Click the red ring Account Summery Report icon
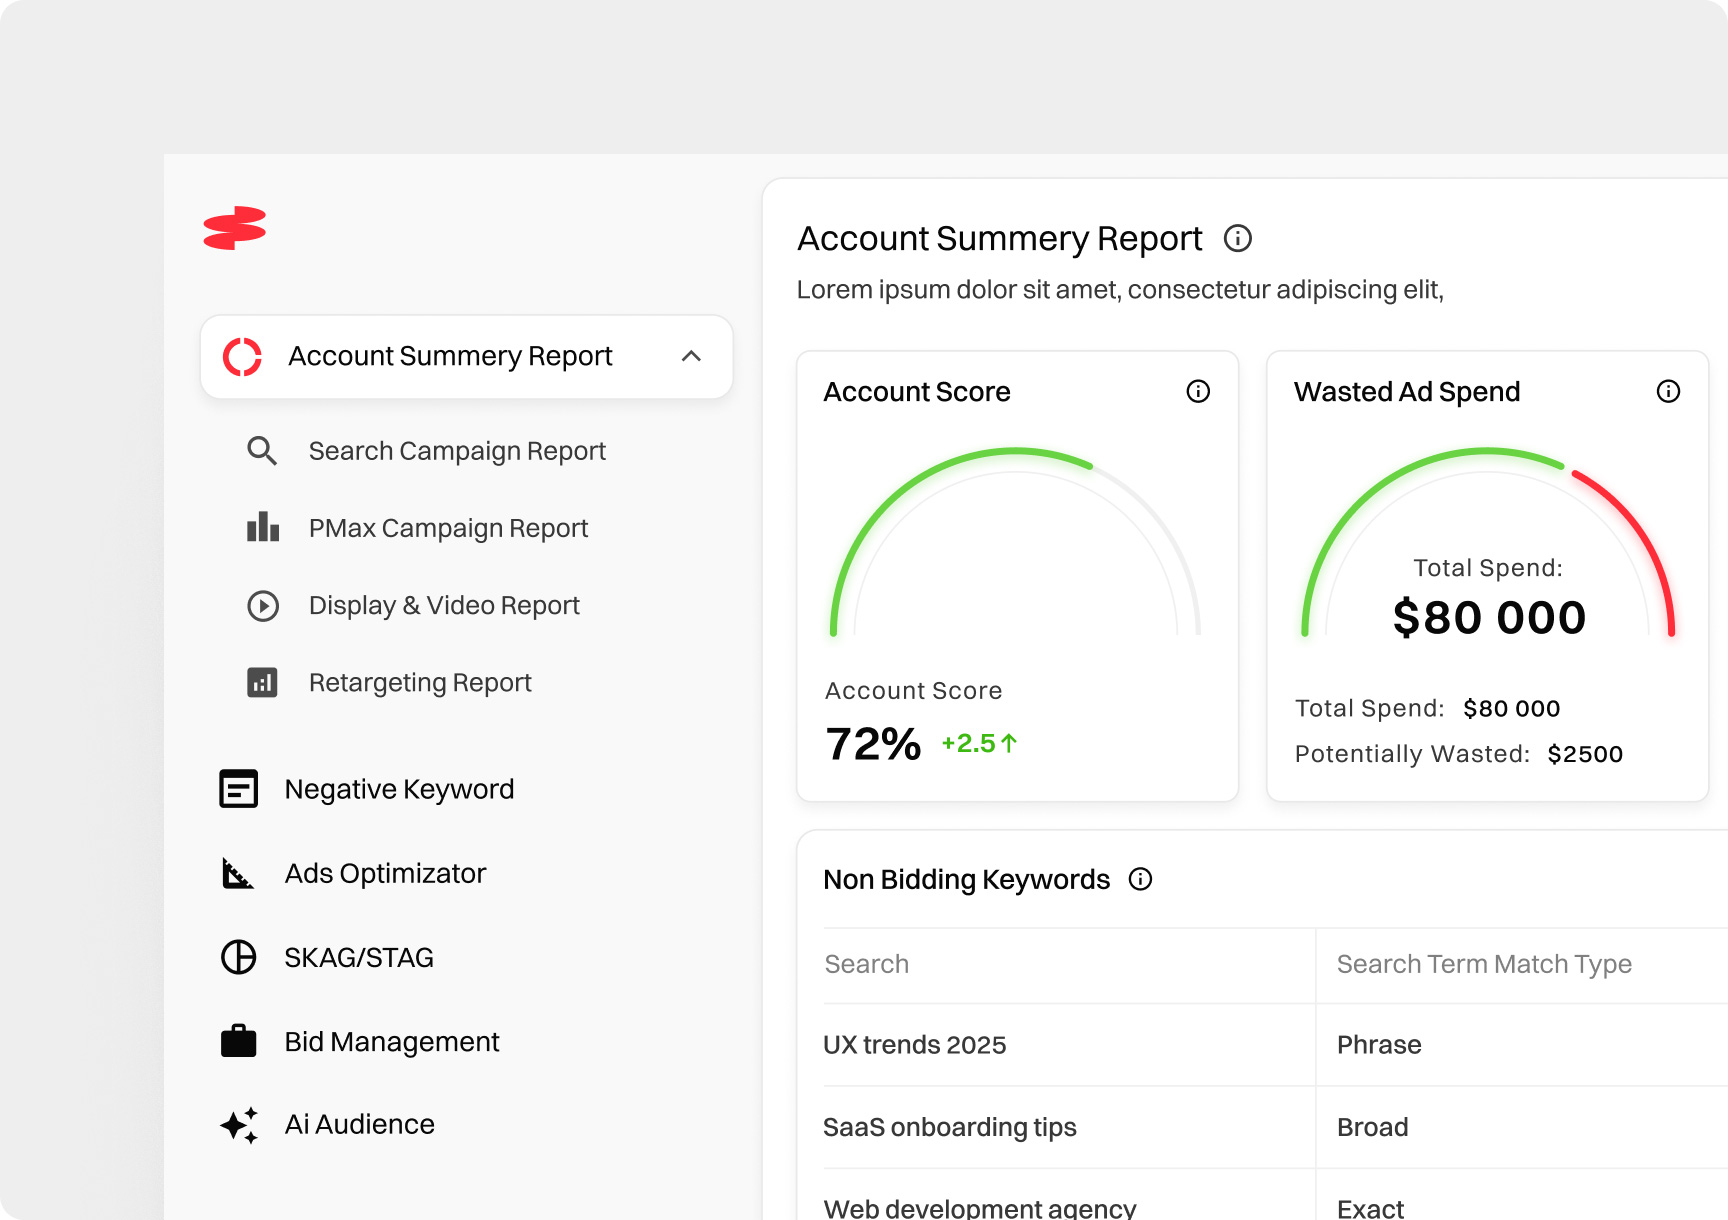The width and height of the screenshot is (1728, 1220). click(x=242, y=357)
